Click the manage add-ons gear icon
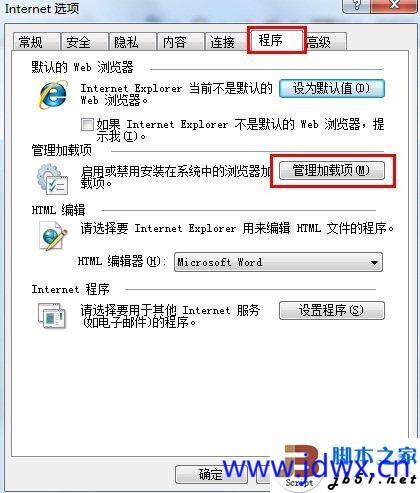 tap(52, 179)
